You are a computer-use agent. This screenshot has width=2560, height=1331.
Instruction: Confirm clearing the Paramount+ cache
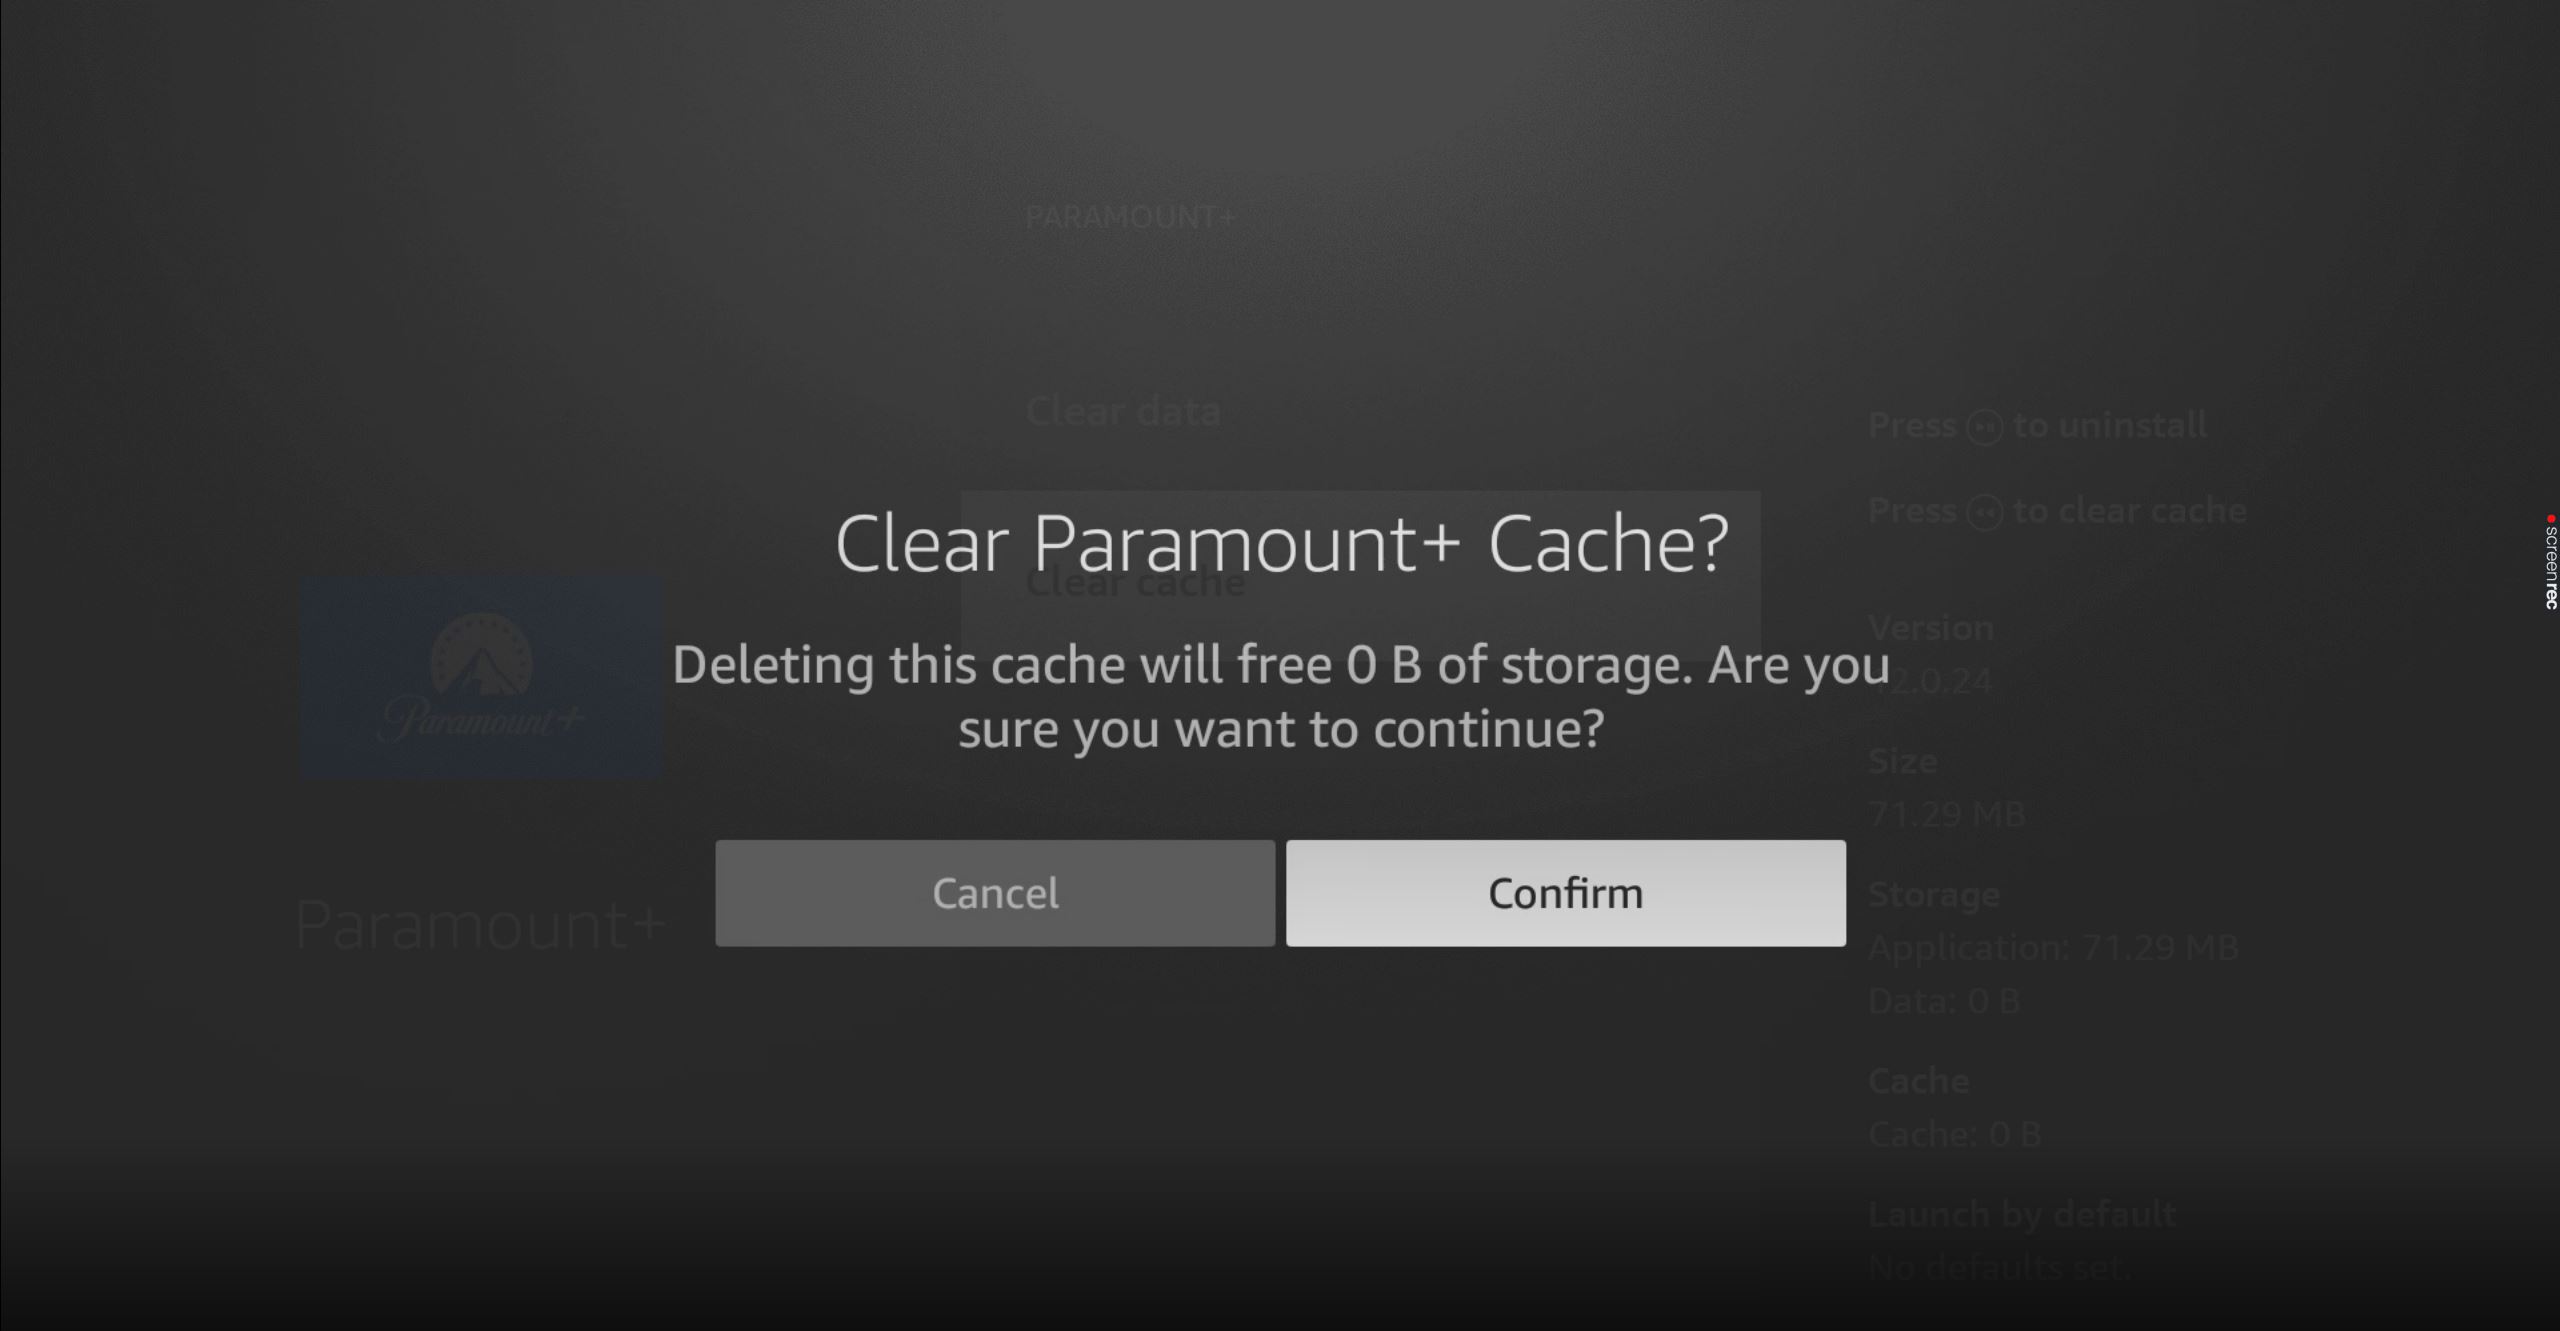[1565, 893]
